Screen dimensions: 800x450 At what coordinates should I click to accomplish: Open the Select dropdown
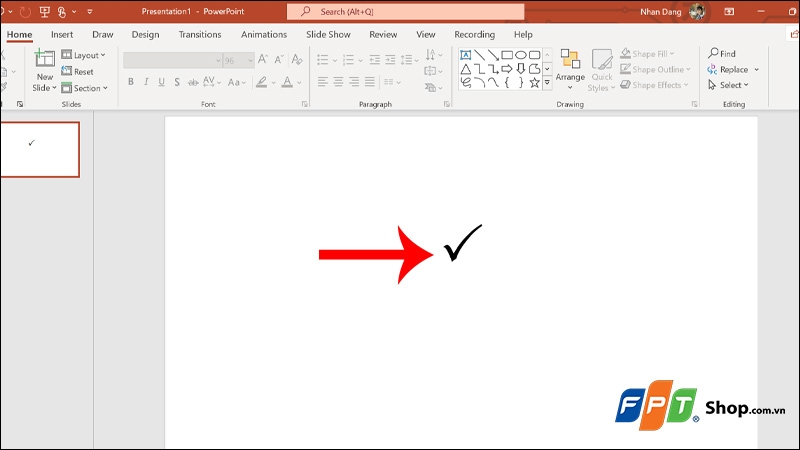click(728, 85)
